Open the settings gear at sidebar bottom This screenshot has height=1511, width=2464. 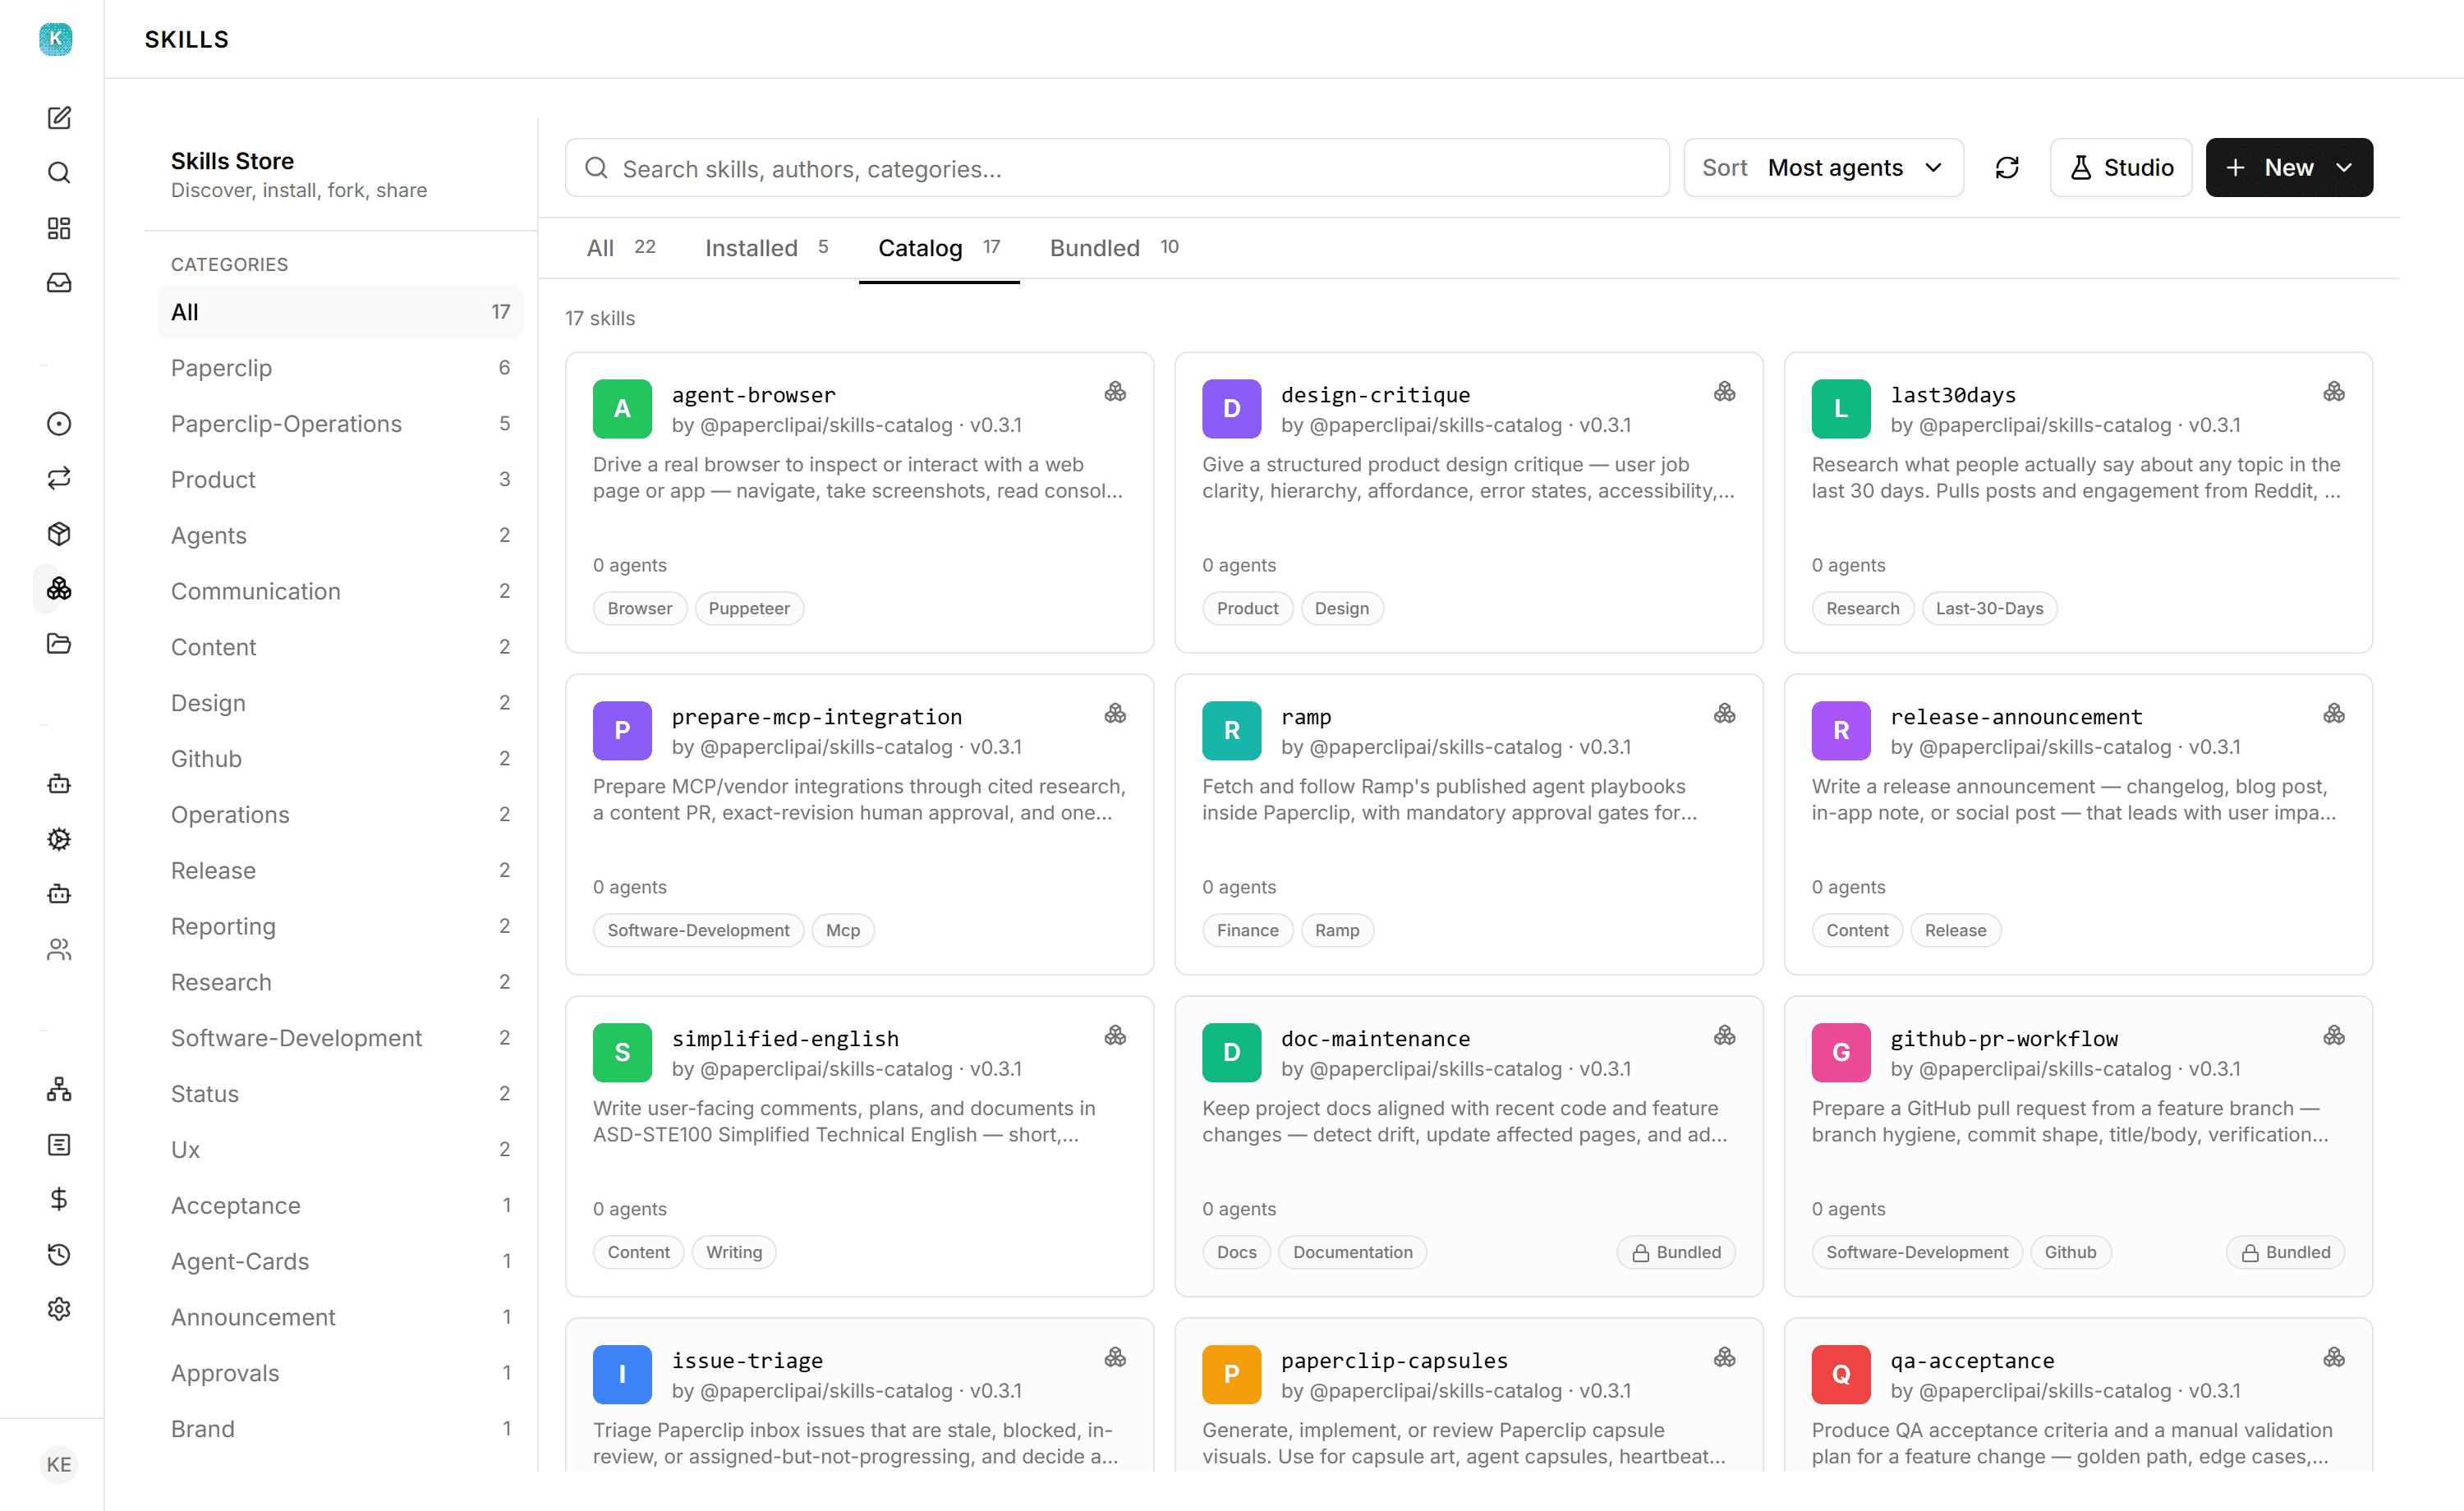pos(59,1309)
